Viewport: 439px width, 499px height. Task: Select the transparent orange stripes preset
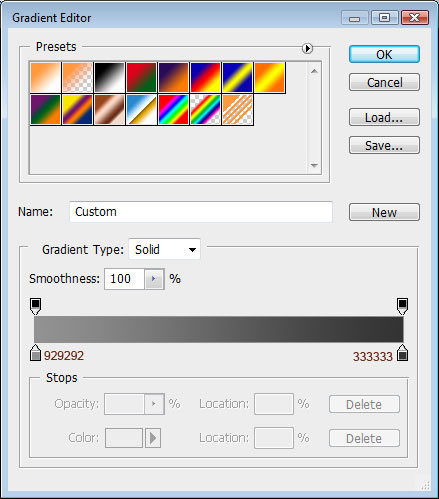coord(237,109)
